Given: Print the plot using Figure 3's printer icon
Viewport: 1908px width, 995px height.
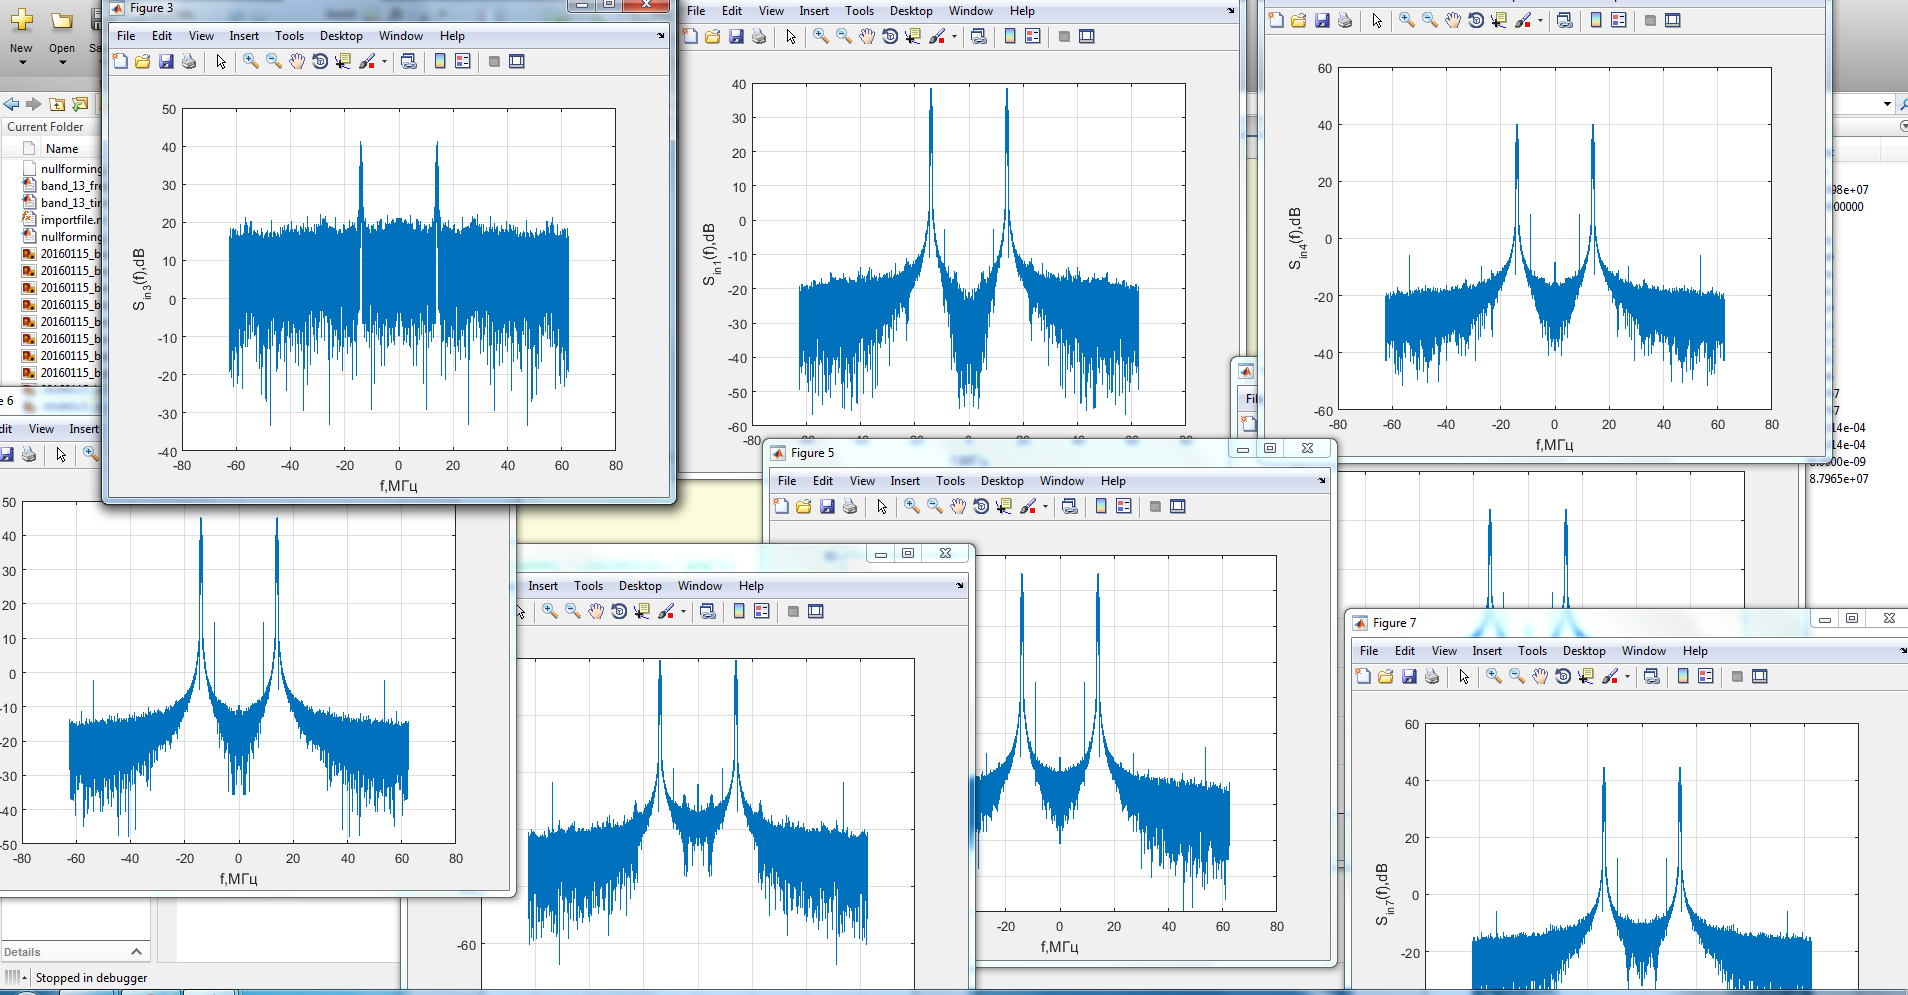Looking at the screenshot, I should coord(189,62).
